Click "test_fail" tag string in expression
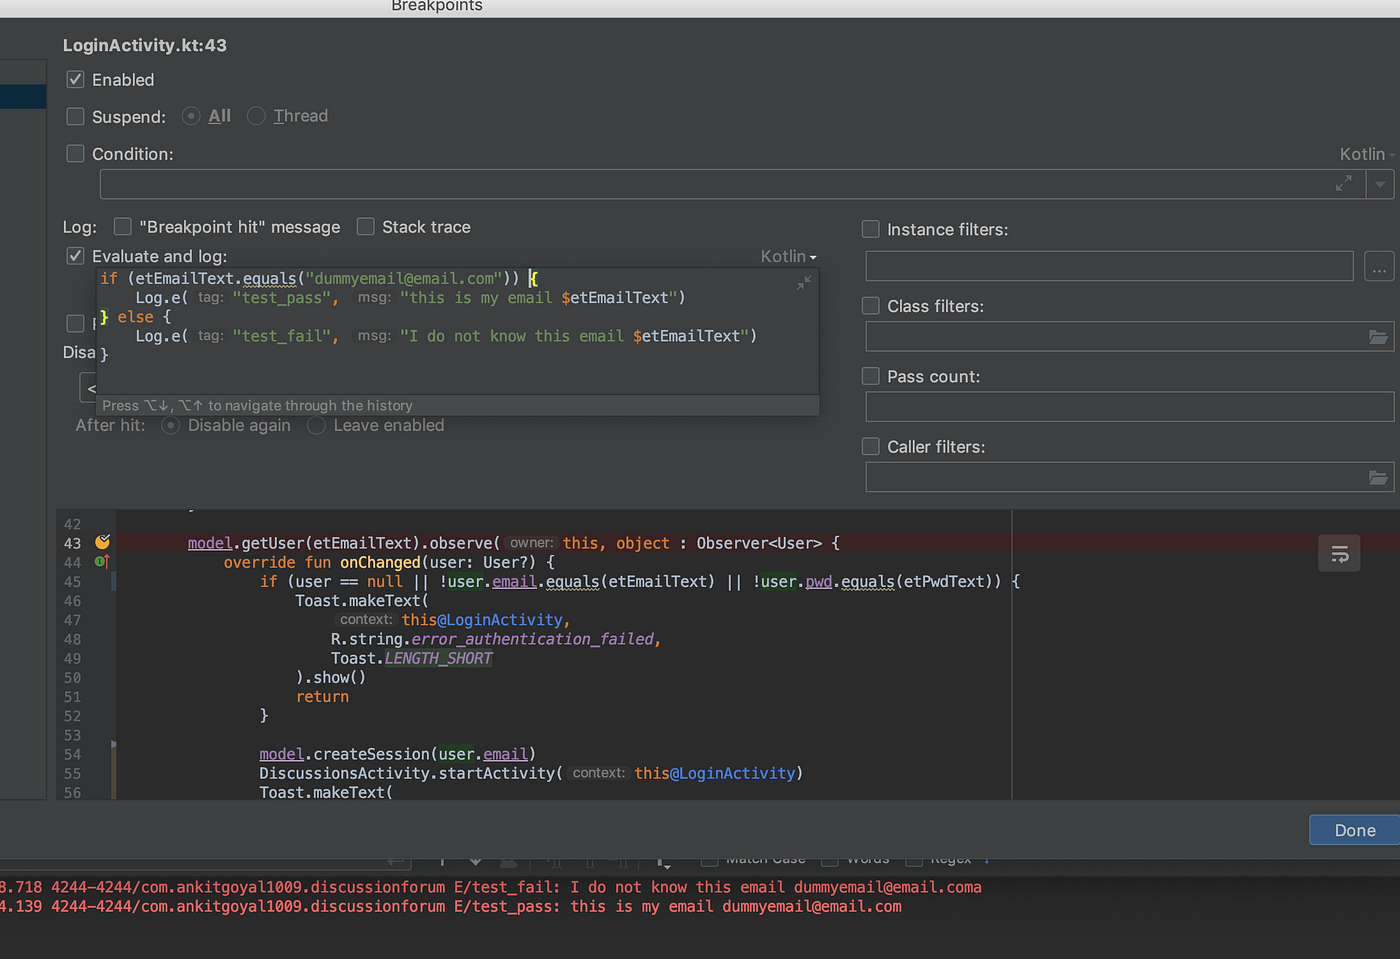 click(x=282, y=336)
